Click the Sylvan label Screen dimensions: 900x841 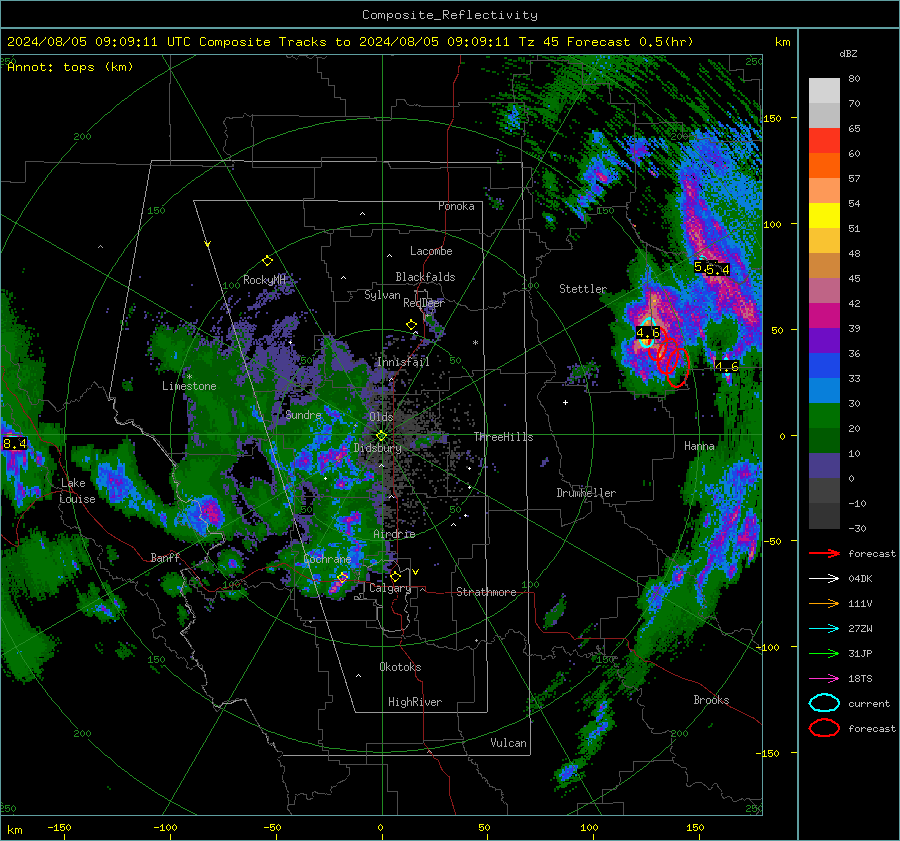tap(382, 295)
